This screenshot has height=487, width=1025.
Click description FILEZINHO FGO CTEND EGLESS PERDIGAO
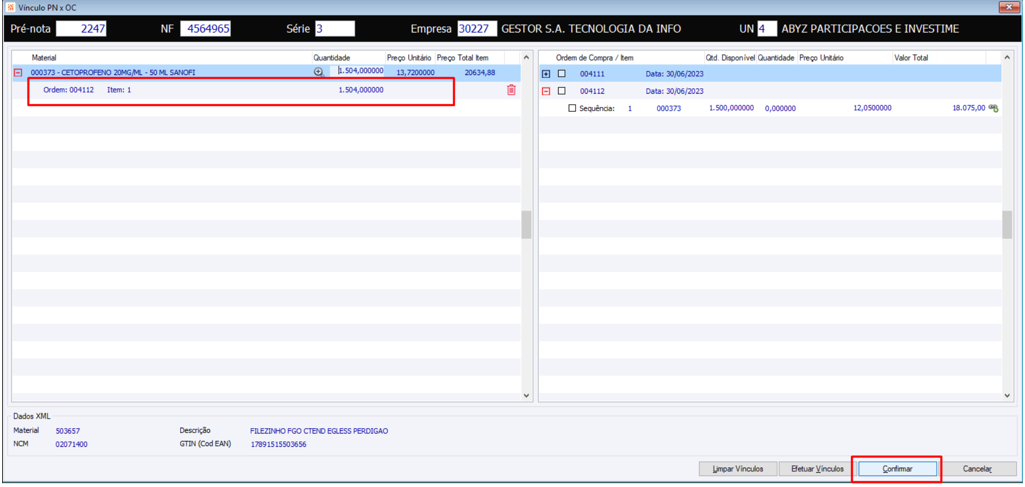[x=319, y=431]
